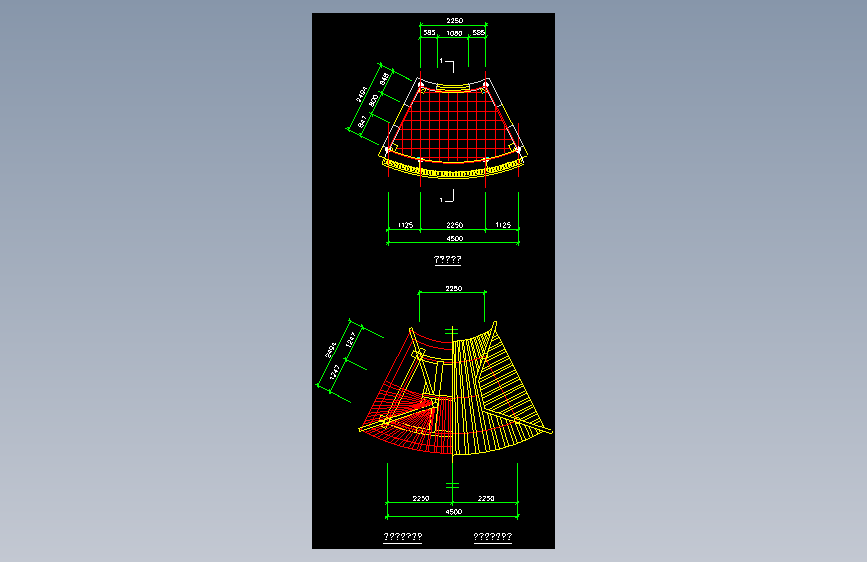Click the right 2250 below the roof drawing
867x562 pixels.
486,498
